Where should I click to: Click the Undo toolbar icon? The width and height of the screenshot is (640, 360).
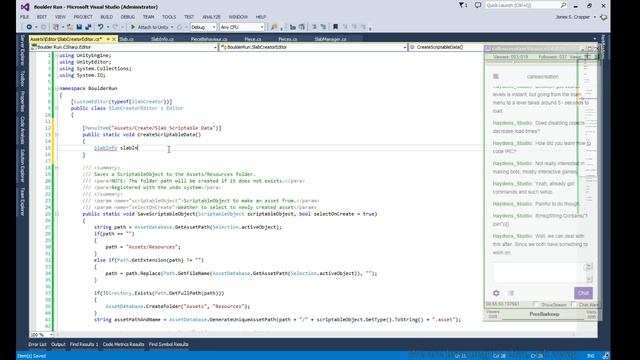pyautogui.click(x=100, y=27)
